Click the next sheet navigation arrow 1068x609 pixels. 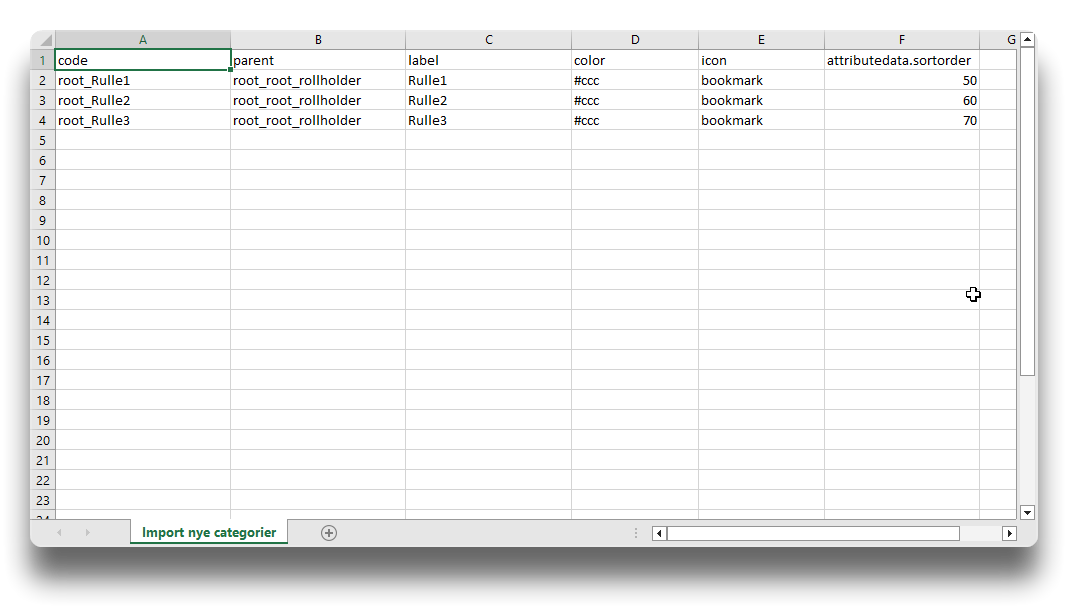click(x=88, y=533)
